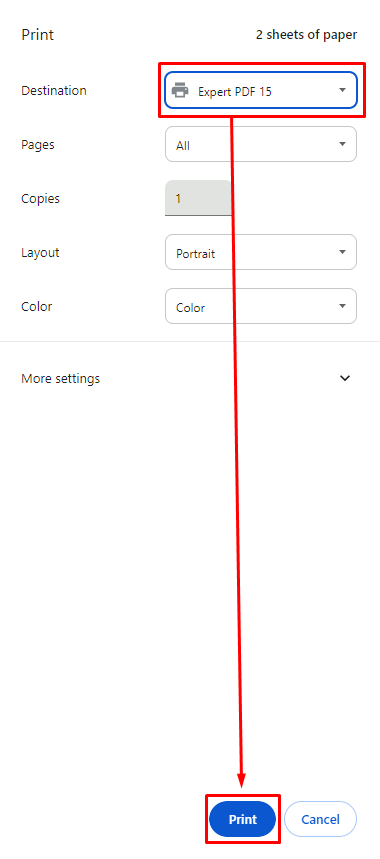Click the Destination dropdown arrow
Screen dimensions: 380x859
342,90
